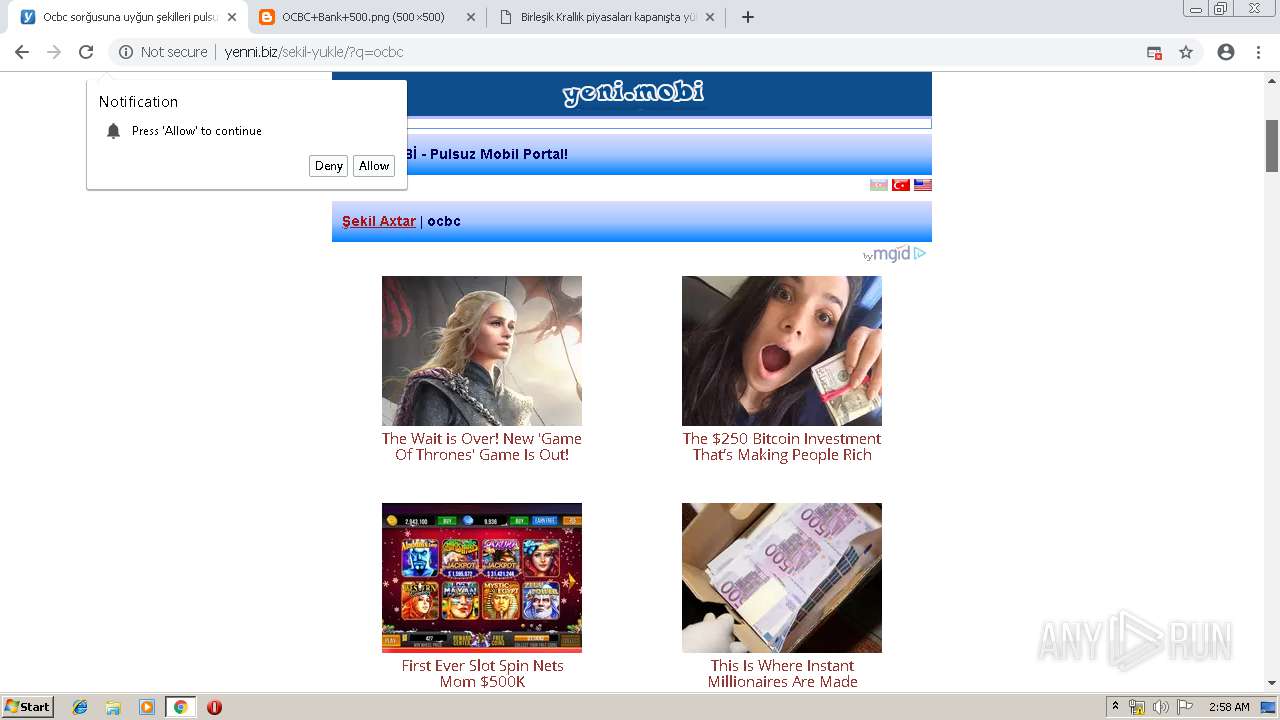
Task: Click the scrollbar up arrow
Action: coord(1272,79)
